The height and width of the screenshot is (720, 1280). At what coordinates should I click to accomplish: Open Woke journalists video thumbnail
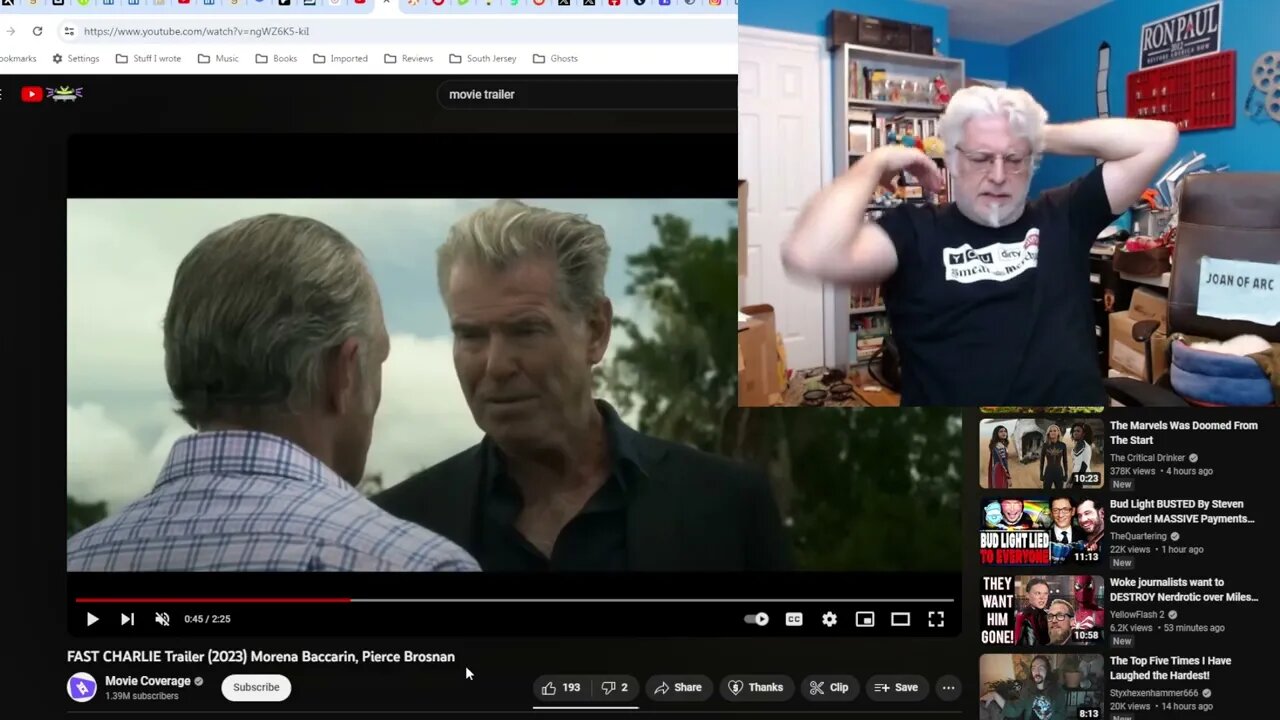[1041, 610]
